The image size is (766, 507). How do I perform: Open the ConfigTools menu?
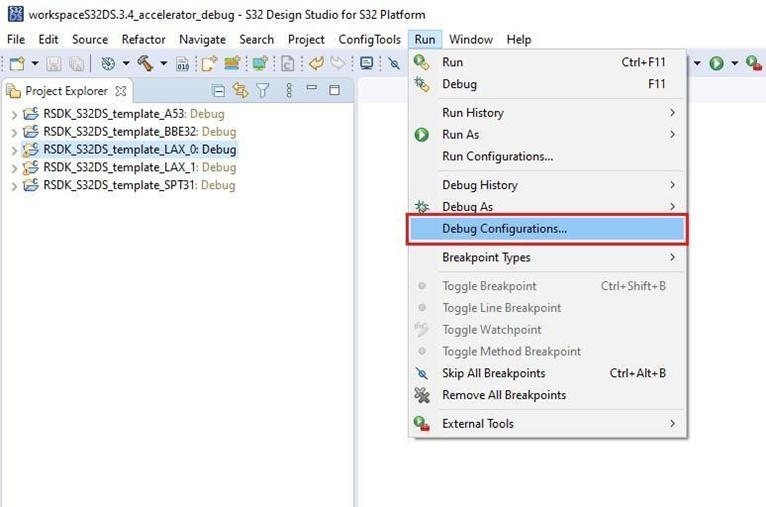369,40
